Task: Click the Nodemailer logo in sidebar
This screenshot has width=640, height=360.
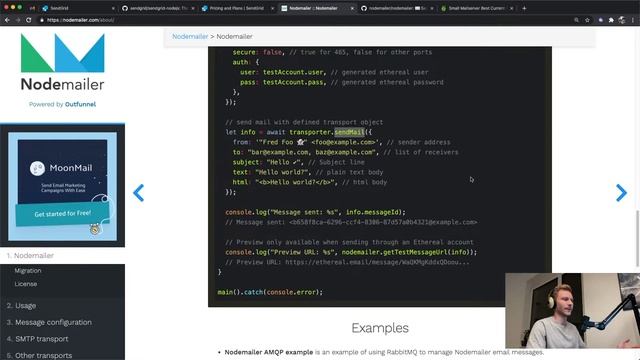Action: click(62, 62)
